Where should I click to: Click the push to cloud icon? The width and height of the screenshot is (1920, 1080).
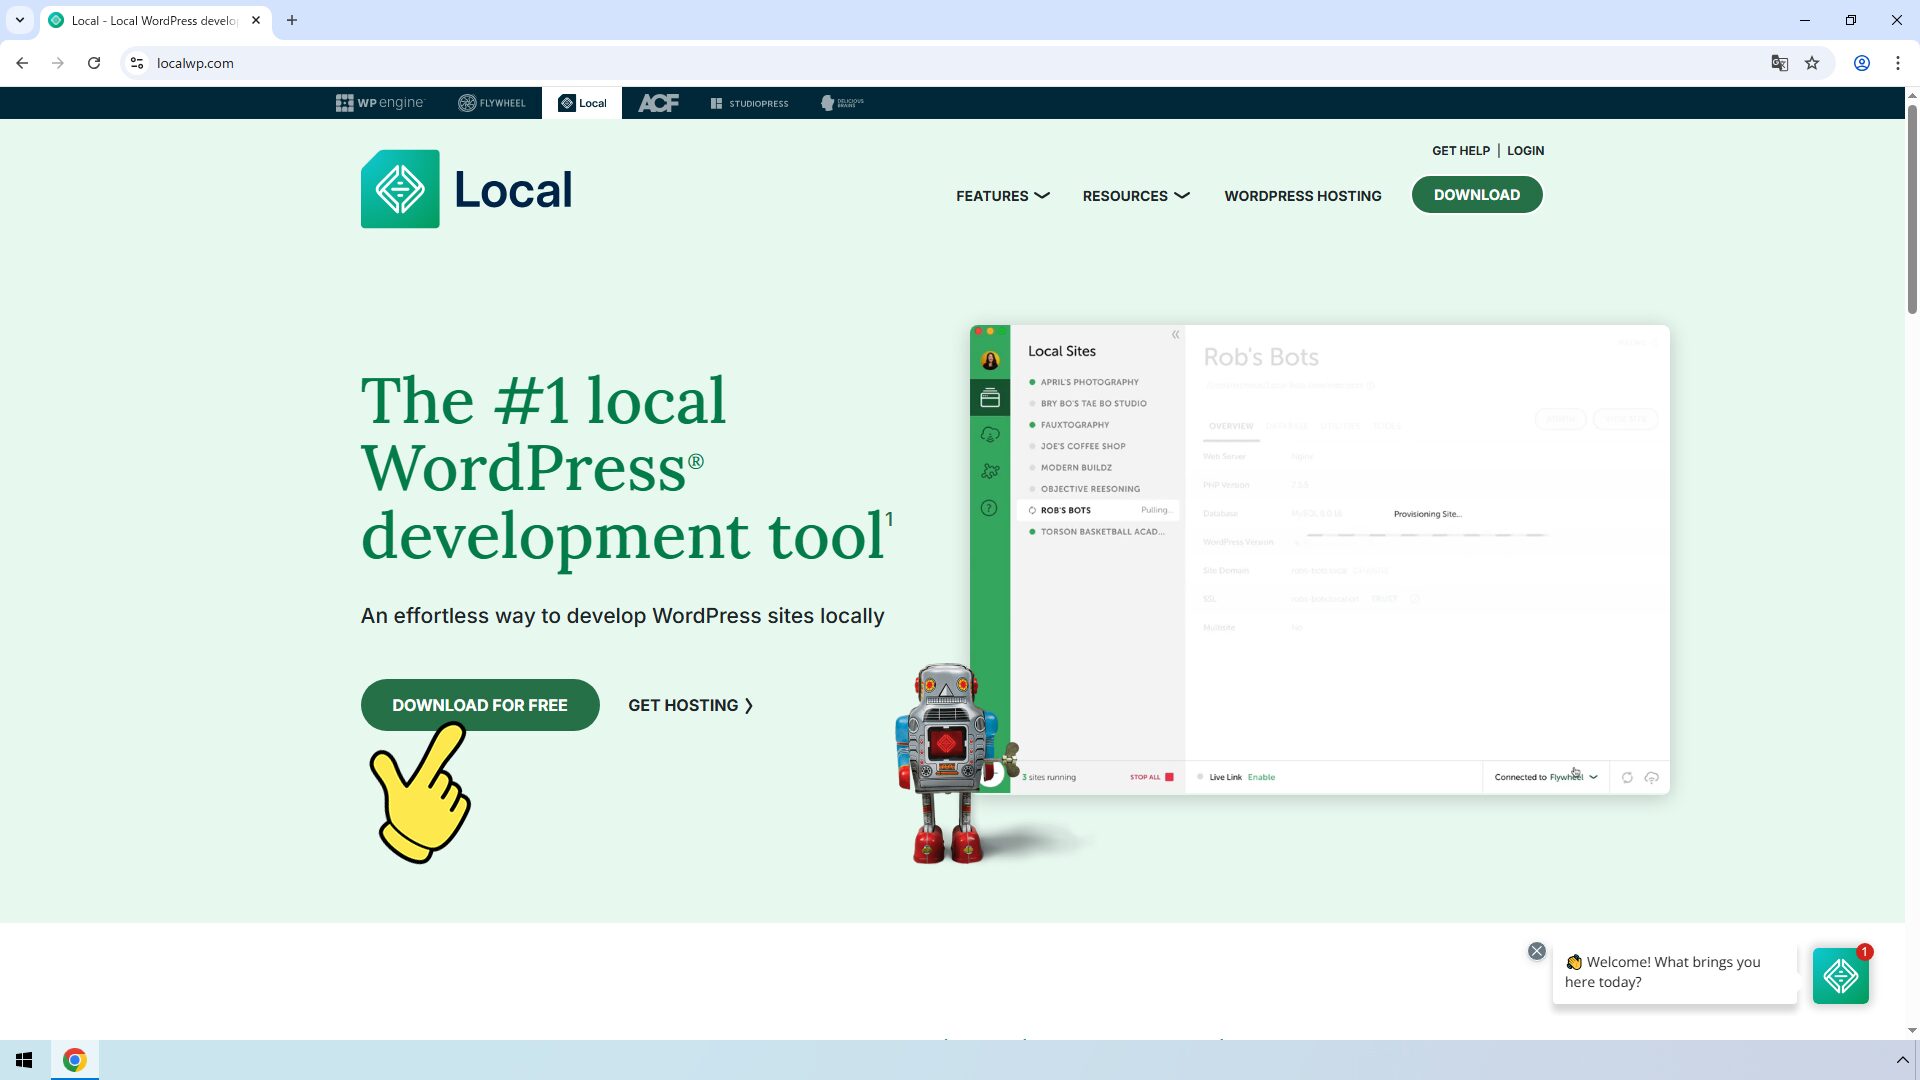[x=1652, y=777]
